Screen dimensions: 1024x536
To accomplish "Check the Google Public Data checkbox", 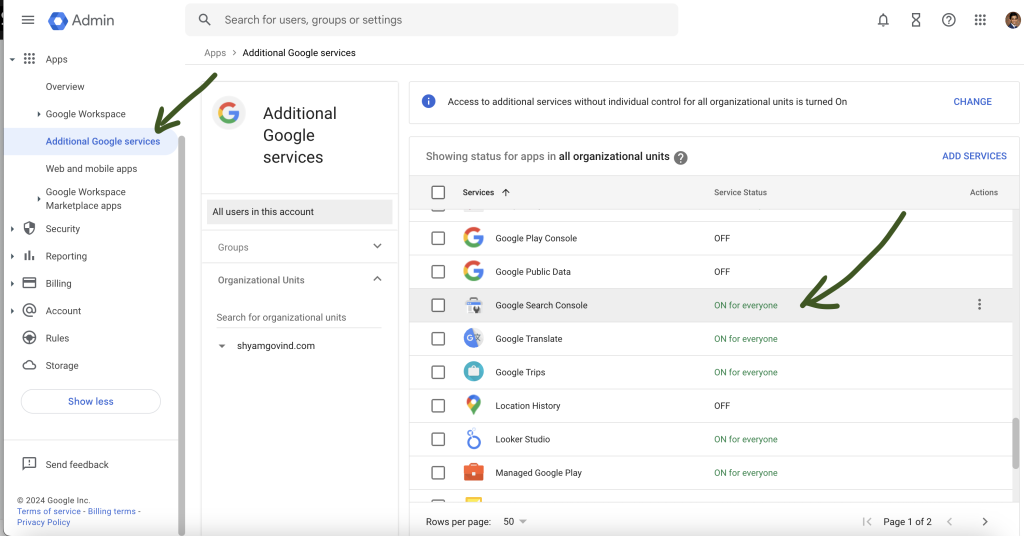I will click(438, 271).
